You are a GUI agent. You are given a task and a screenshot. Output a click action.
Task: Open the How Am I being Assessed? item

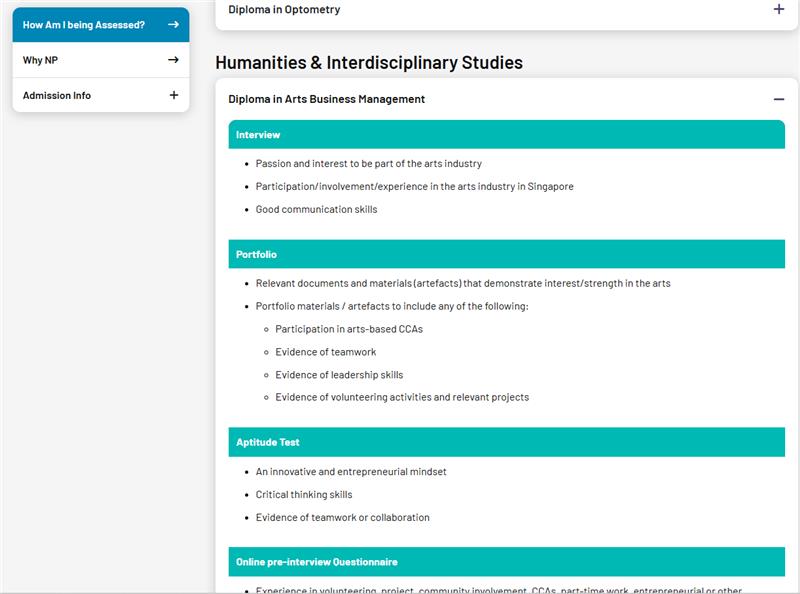click(84, 25)
